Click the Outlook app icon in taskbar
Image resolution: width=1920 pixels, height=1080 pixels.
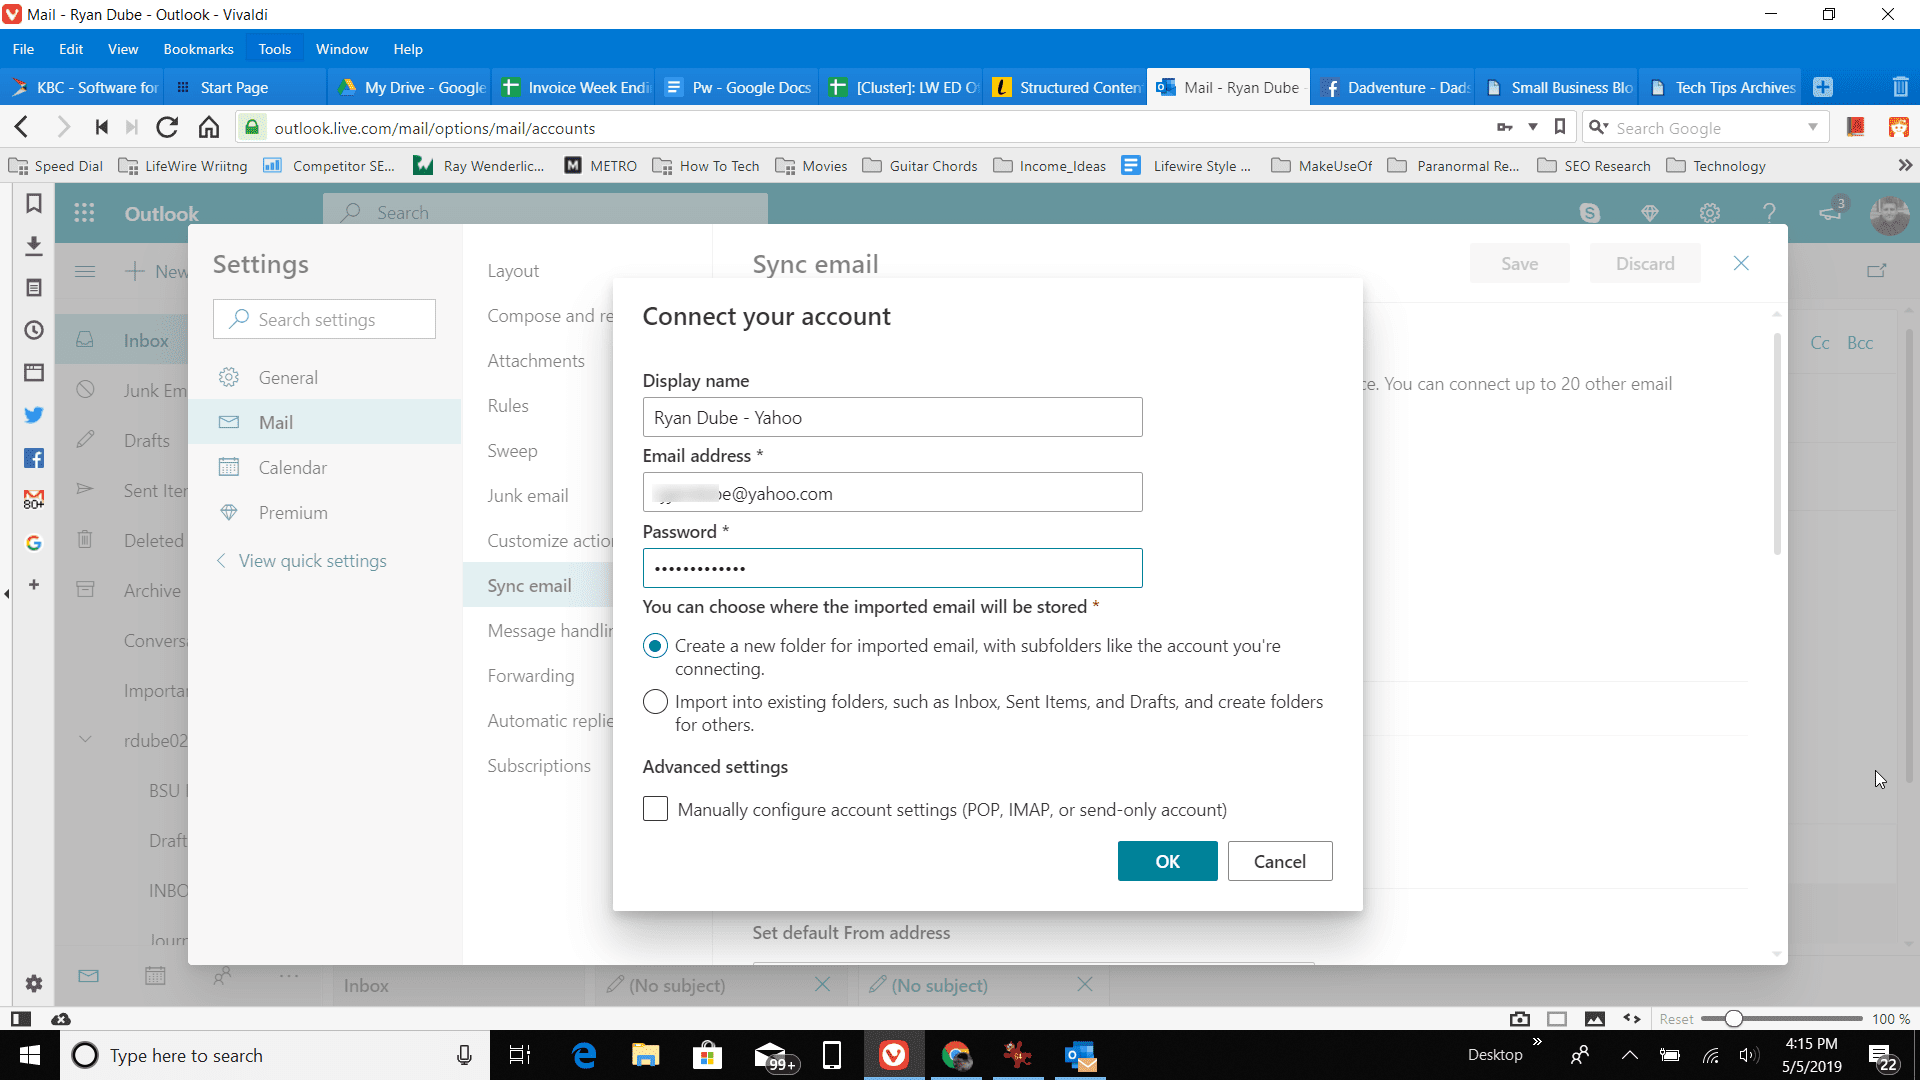[1081, 1055]
